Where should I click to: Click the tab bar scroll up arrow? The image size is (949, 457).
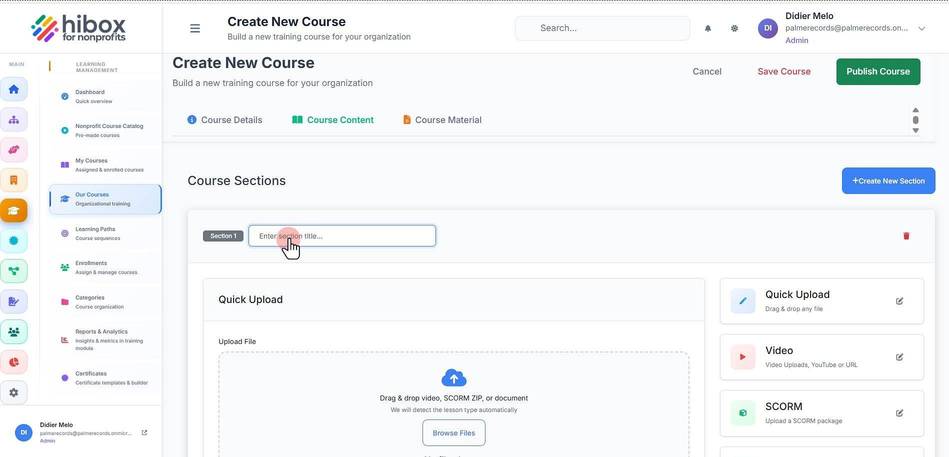[x=916, y=110]
